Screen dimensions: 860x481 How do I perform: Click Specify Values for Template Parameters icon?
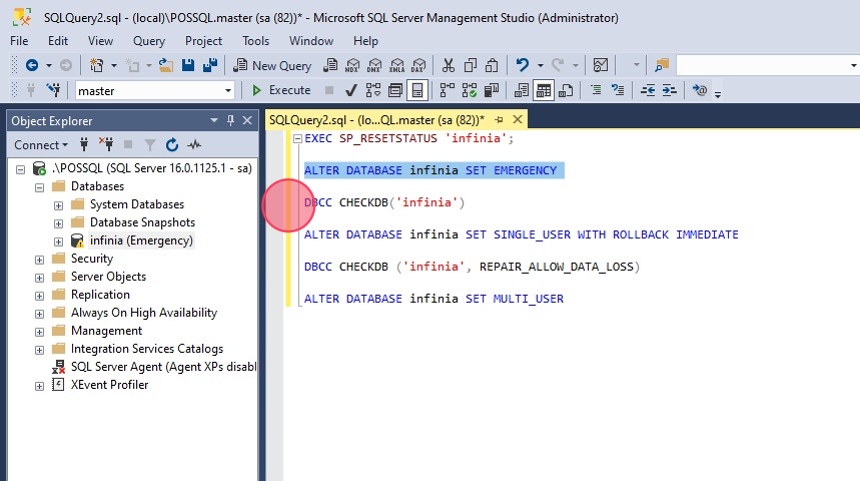[699, 90]
